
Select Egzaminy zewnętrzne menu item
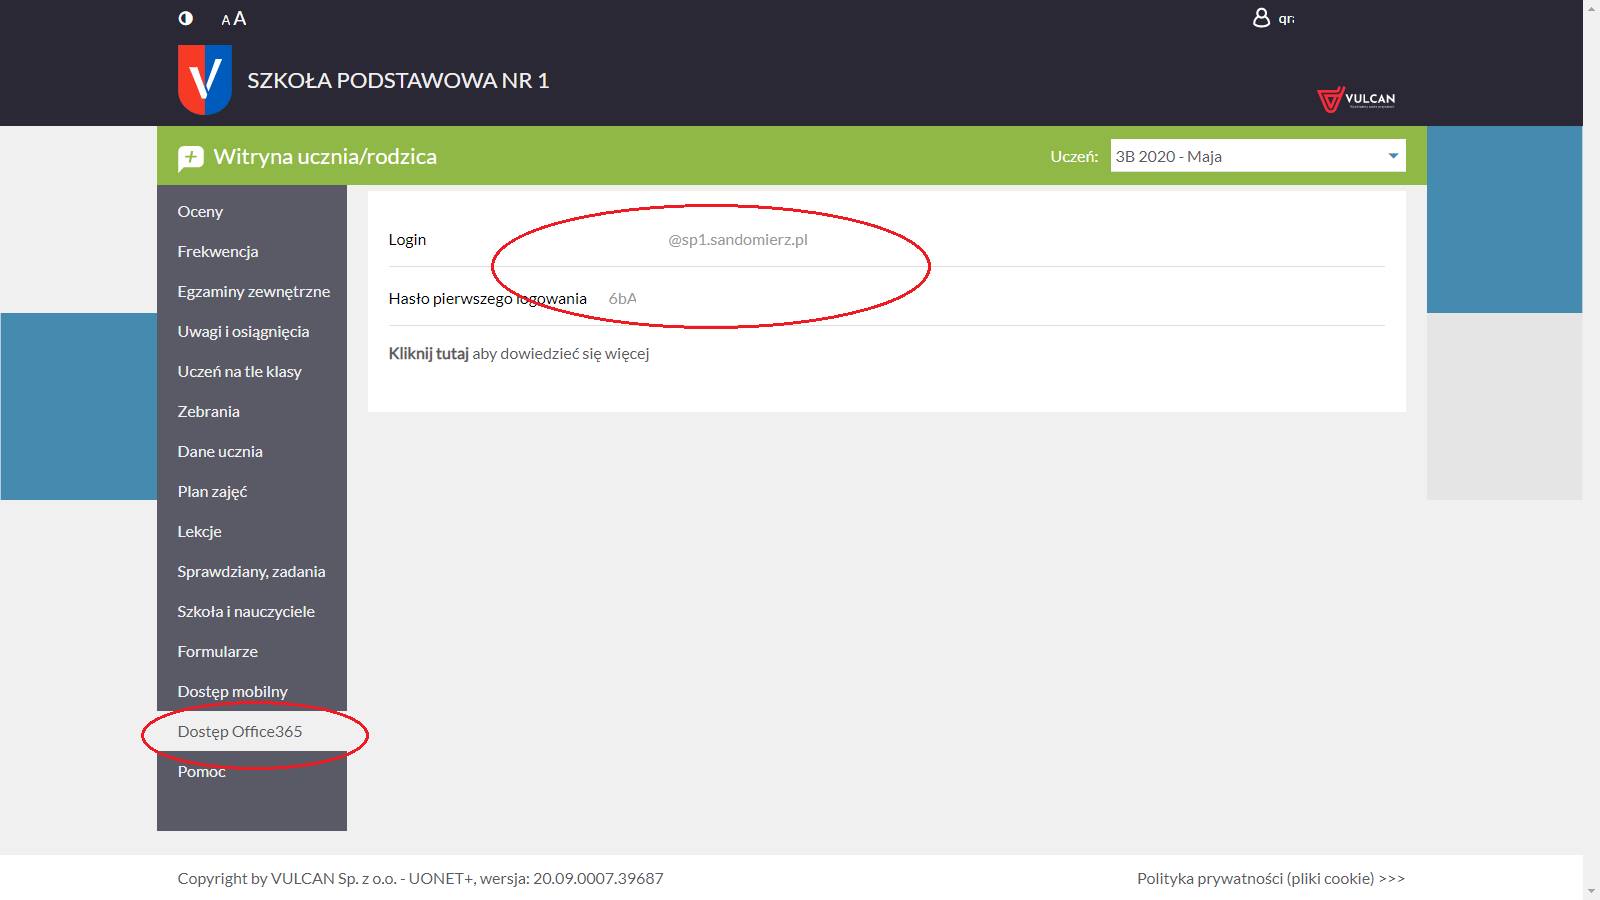click(253, 291)
